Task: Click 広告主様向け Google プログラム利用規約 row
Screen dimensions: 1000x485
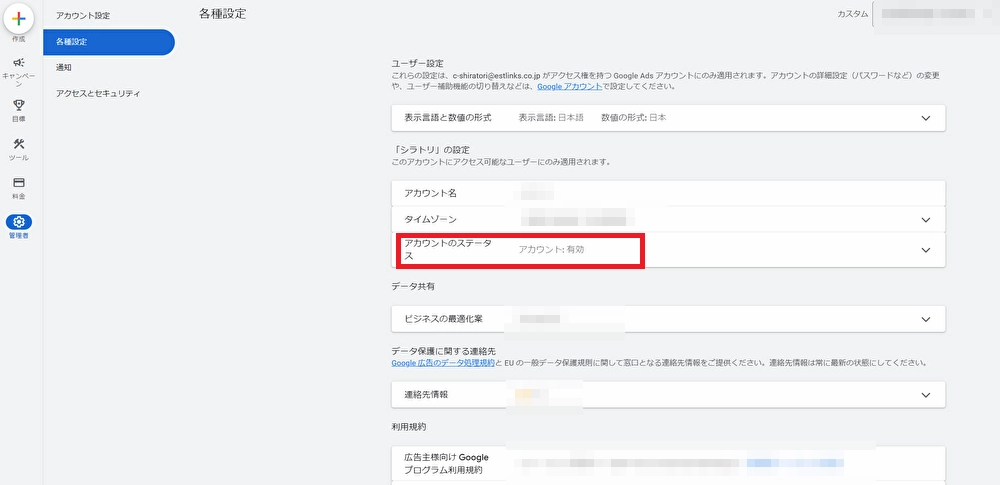Action: tap(450, 463)
